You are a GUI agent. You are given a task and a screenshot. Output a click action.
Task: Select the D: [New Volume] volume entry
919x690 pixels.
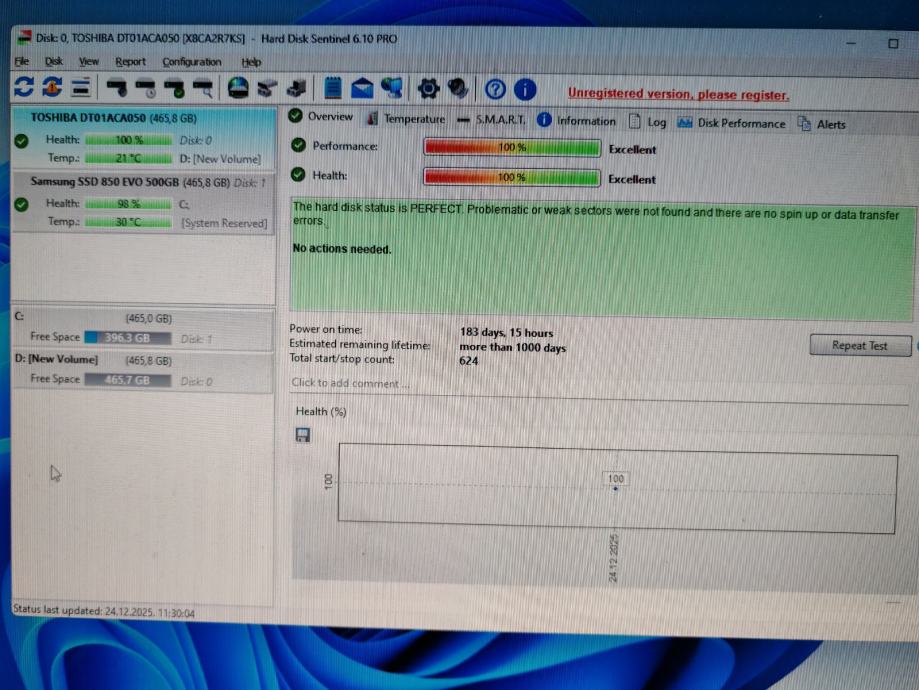(x=144, y=371)
